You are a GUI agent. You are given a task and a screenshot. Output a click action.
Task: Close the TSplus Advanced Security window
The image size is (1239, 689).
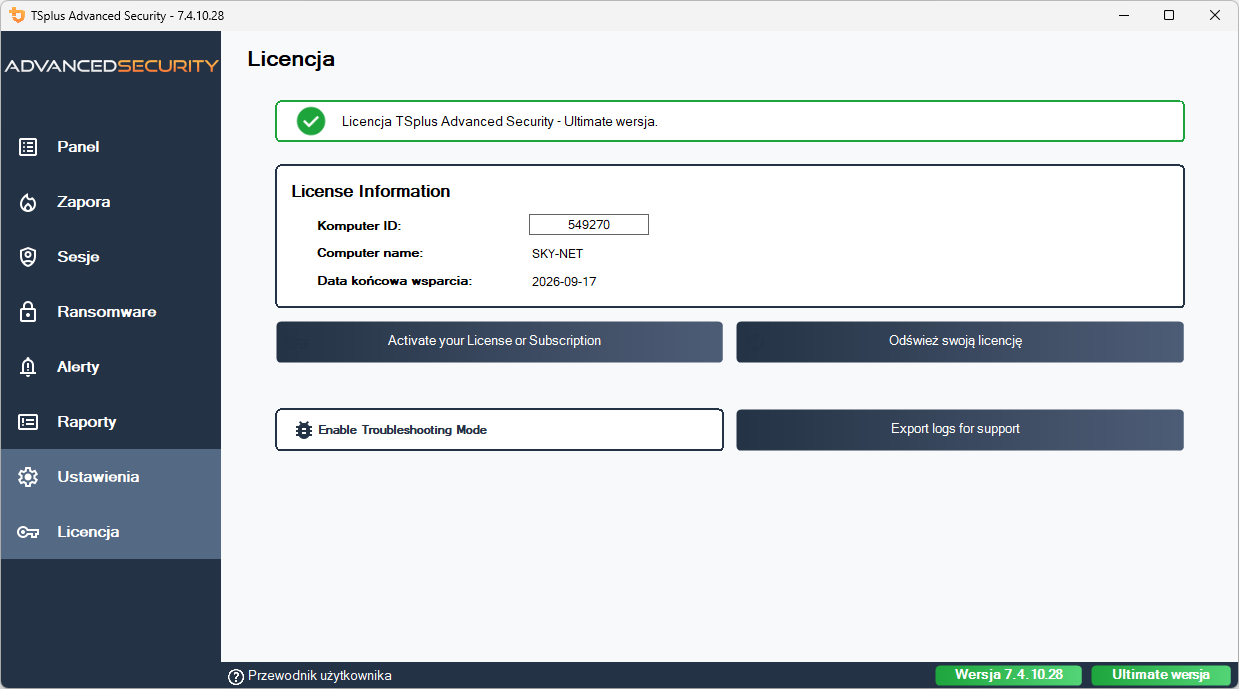point(1215,15)
